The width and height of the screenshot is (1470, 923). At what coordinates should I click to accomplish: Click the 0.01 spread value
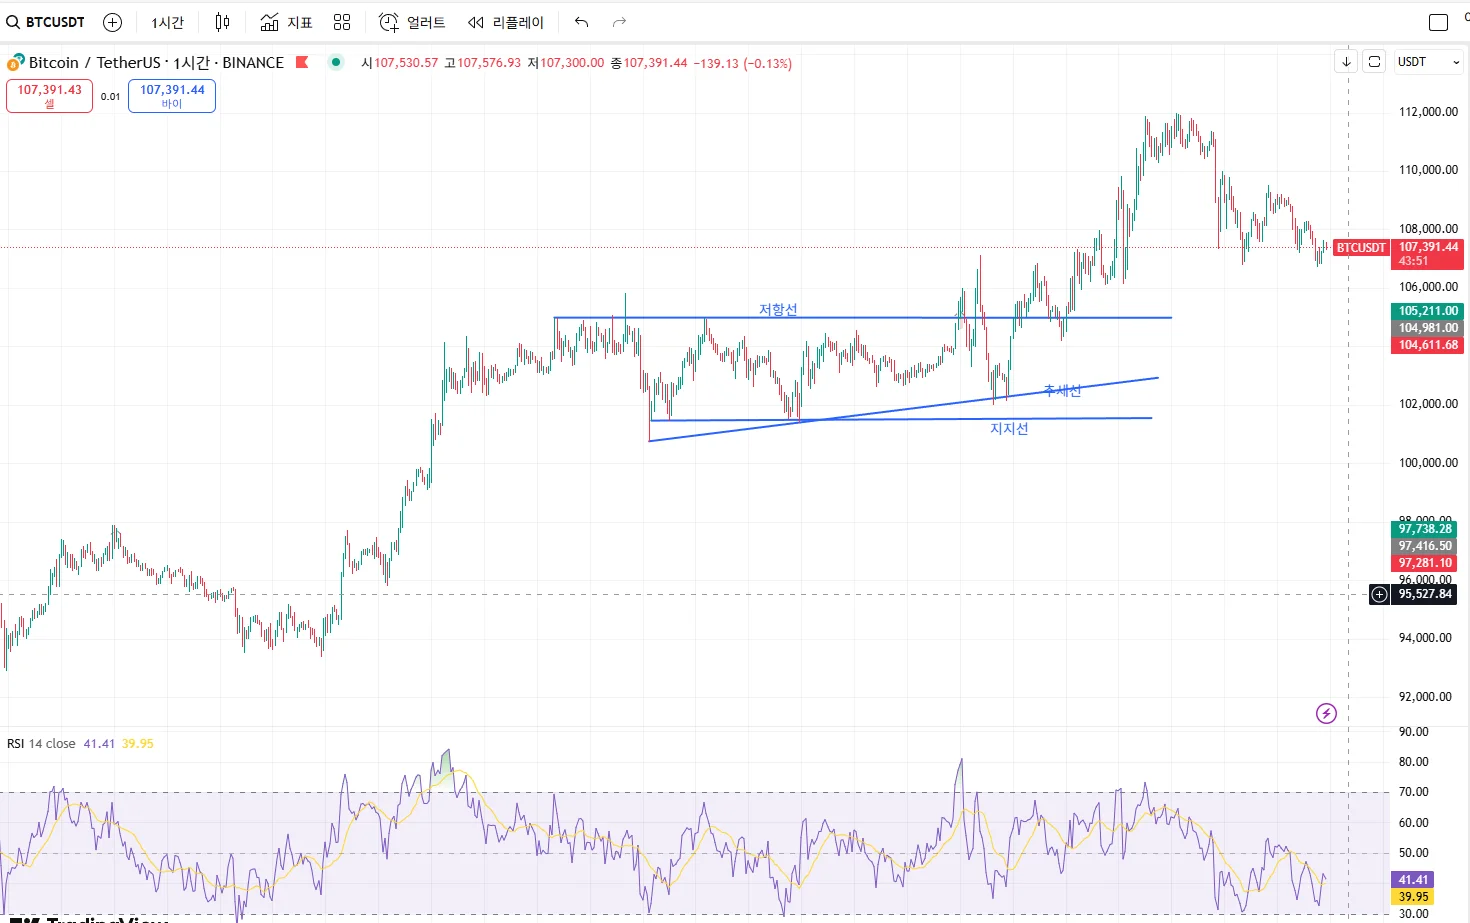click(110, 97)
